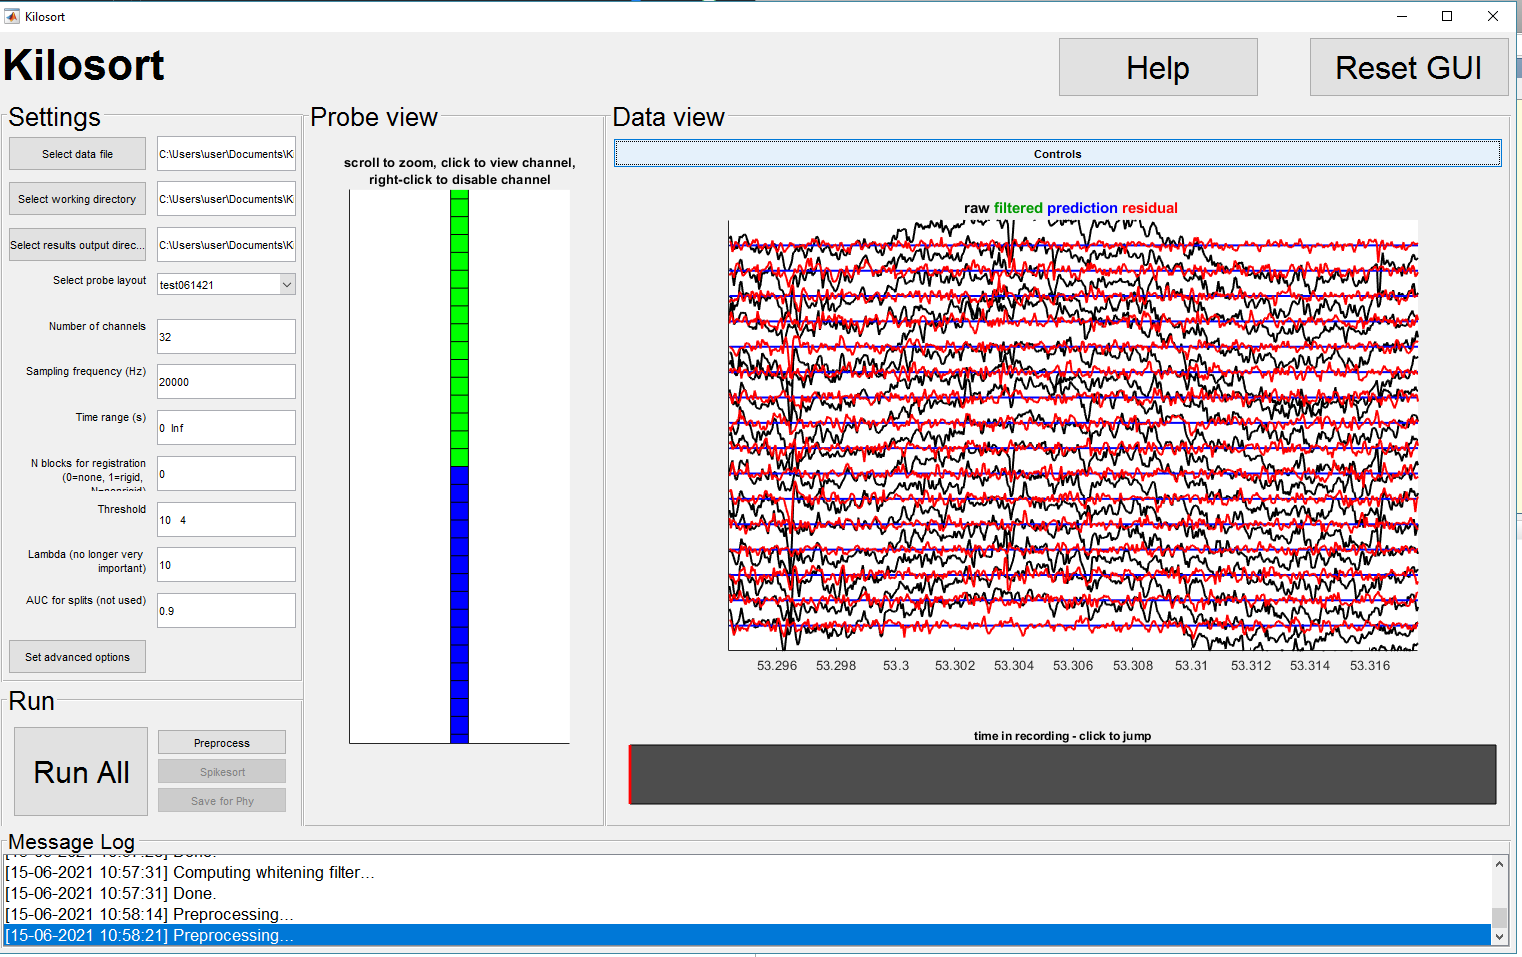This screenshot has width=1522, height=957.
Task: Click Help button
Action: pyautogui.click(x=1157, y=67)
